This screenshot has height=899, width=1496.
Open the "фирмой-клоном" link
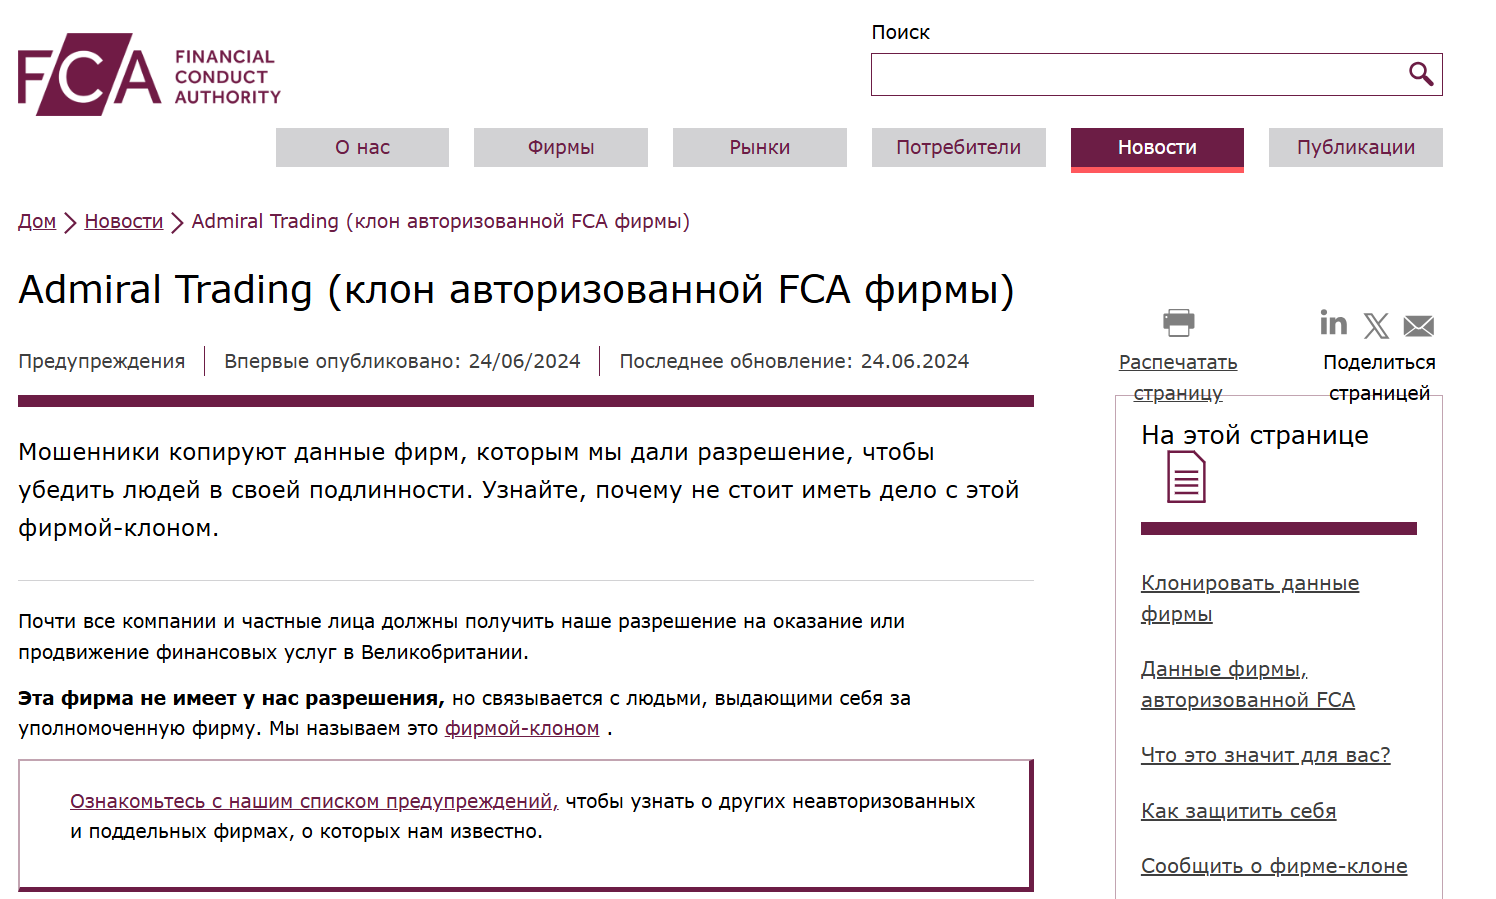(x=522, y=728)
